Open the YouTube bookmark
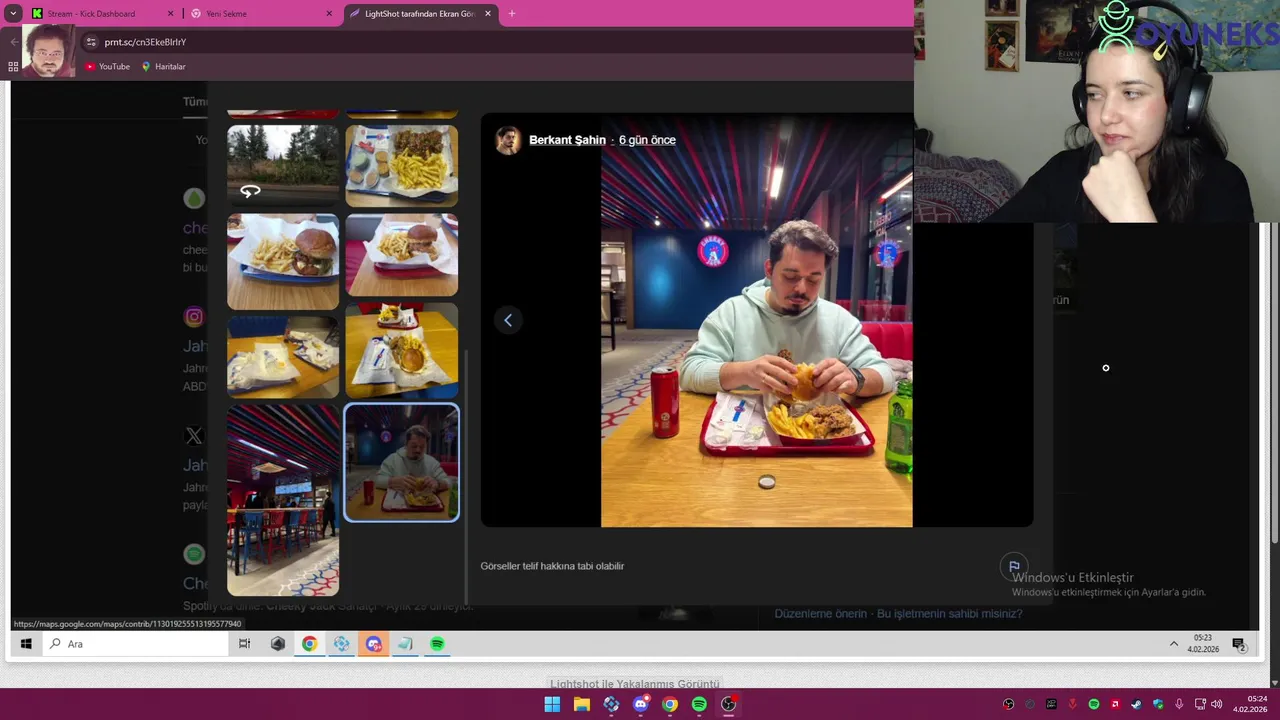This screenshot has height=720, width=1280. tap(107, 66)
